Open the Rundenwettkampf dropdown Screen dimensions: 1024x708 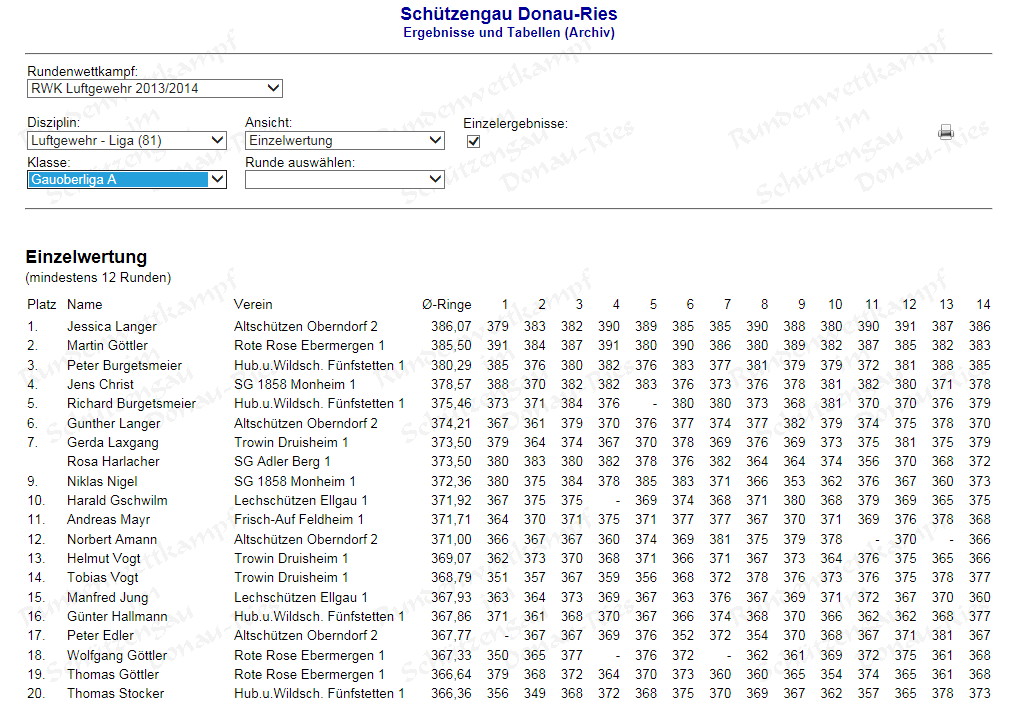click(155, 88)
